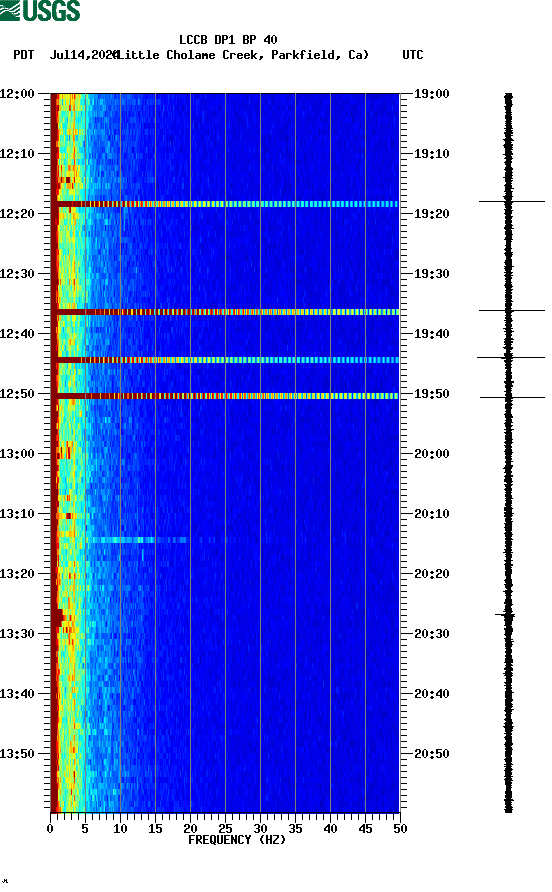The width and height of the screenshot is (552, 892).
Task: Click the '45' frequency axis tick label
Action: tap(365, 829)
